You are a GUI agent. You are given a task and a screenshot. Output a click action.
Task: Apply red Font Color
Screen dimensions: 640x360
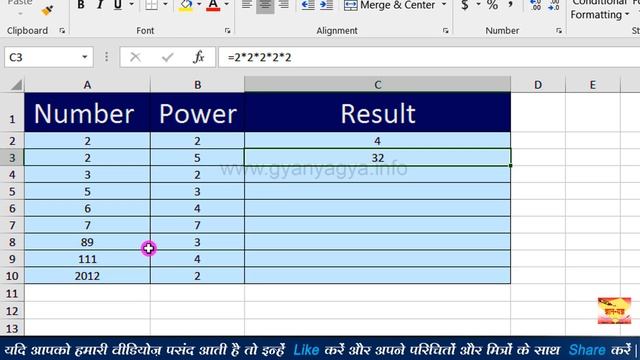coord(213,5)
